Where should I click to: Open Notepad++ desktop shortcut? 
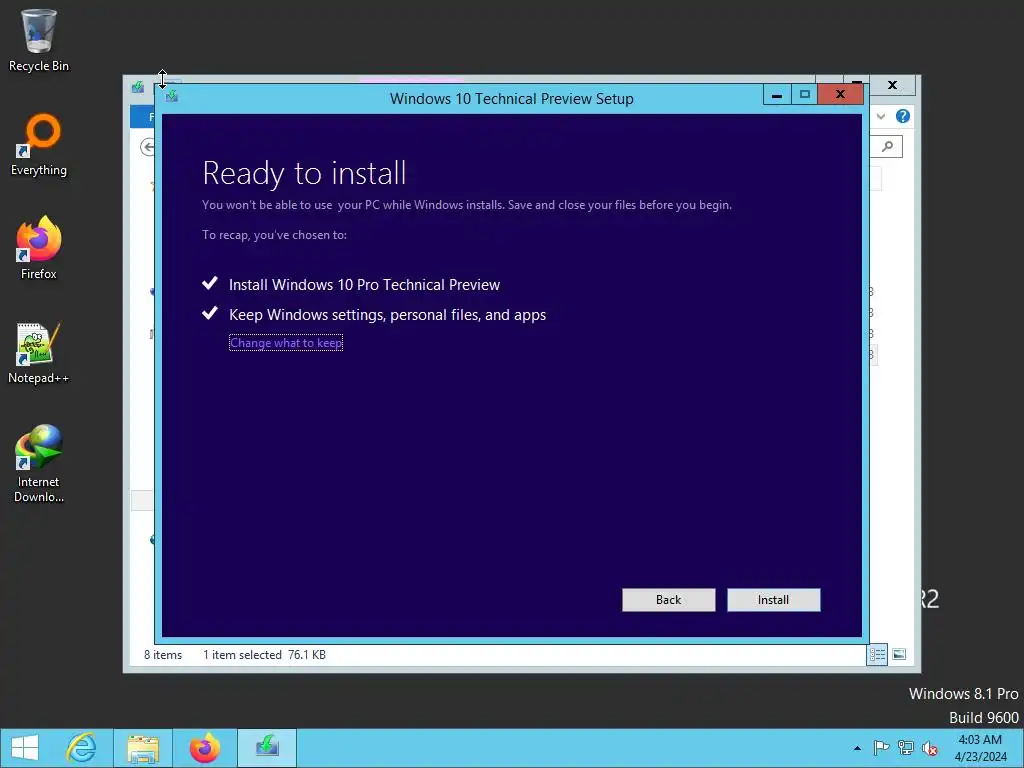click(39, 353)
